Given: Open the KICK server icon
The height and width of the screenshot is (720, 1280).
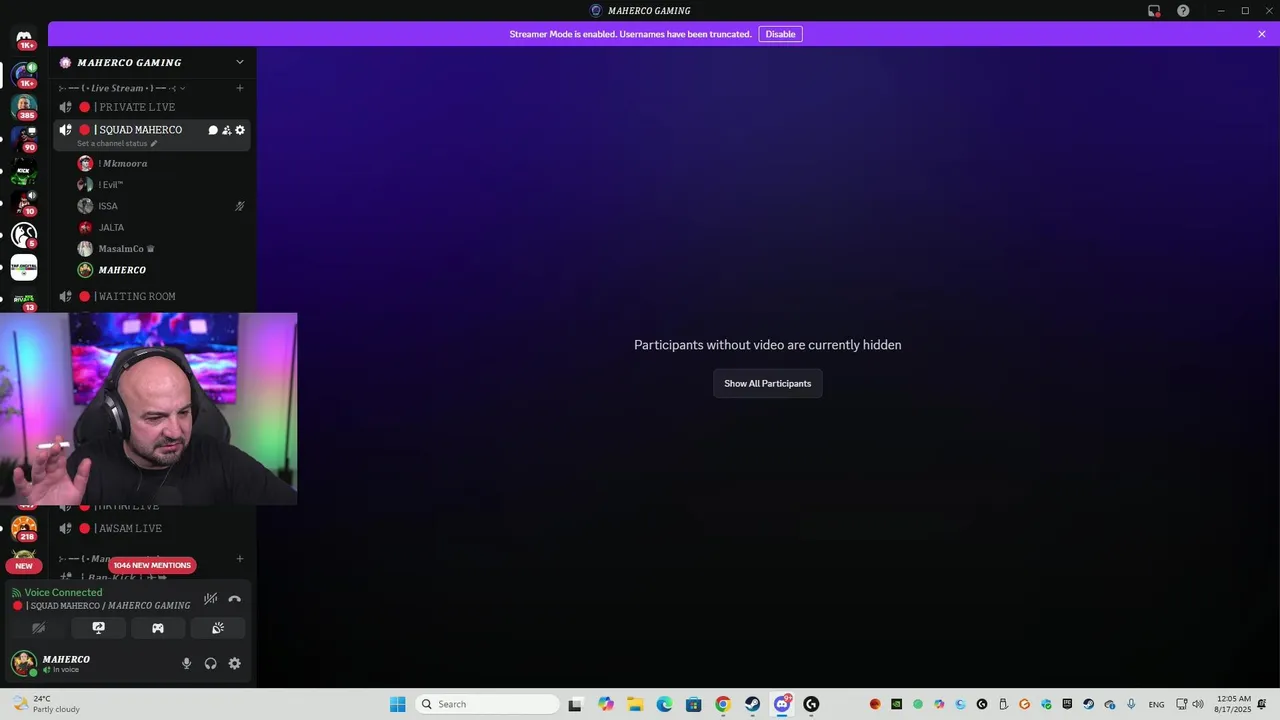Looking at the screenshot, I should [24, 171].
